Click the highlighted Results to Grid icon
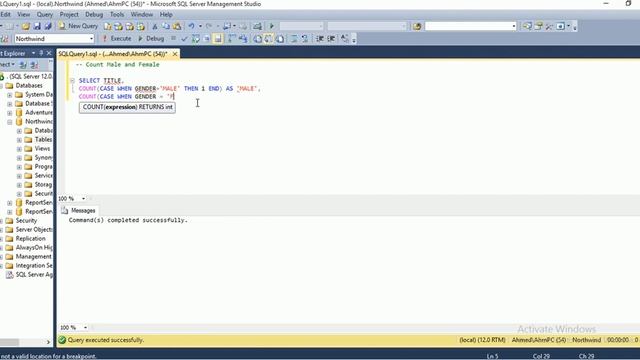Image resolution: width=640 pixels, height=360 pixels. tap(268, 39)
